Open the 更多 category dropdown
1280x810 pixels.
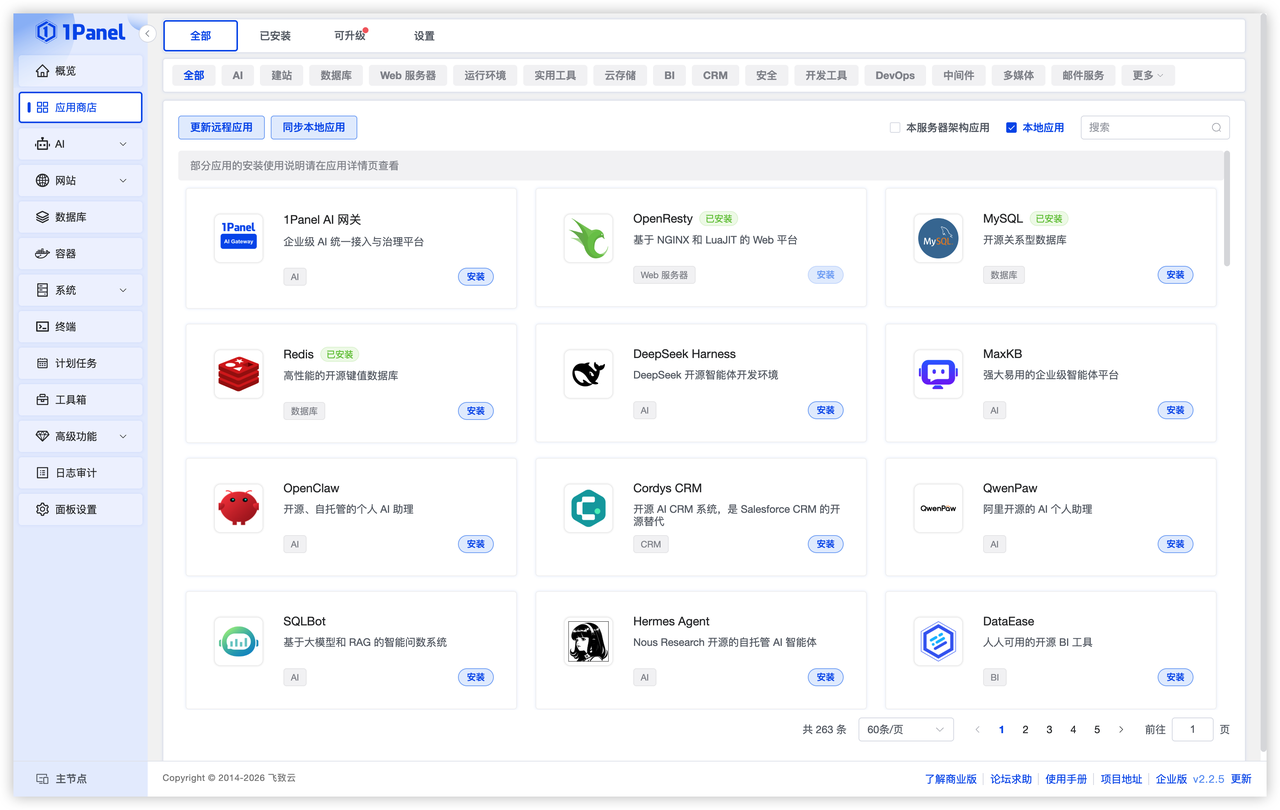click(x=1147, y=75)
